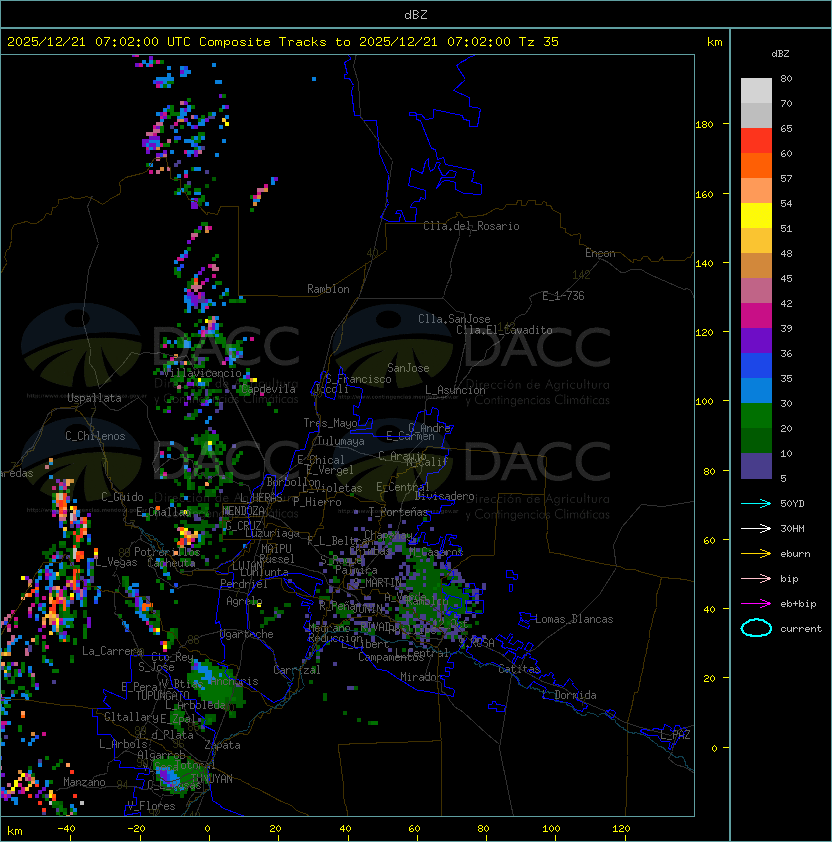Click the 0 km tick on the right axis

click(x=714, y=748)
